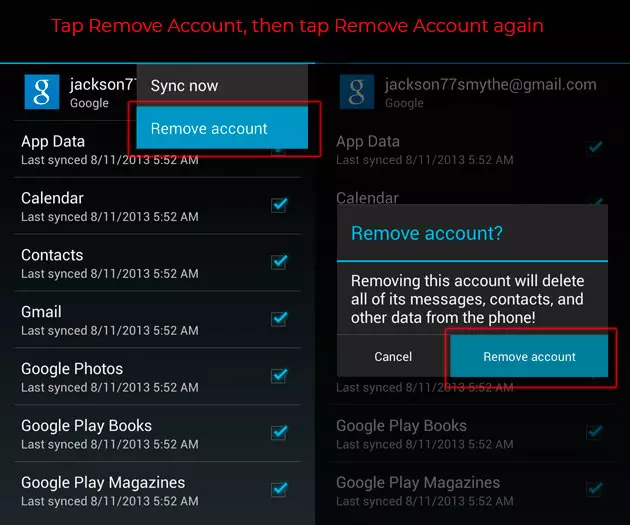Tap Last synced text under Contacts, left panel

point(110,274)
